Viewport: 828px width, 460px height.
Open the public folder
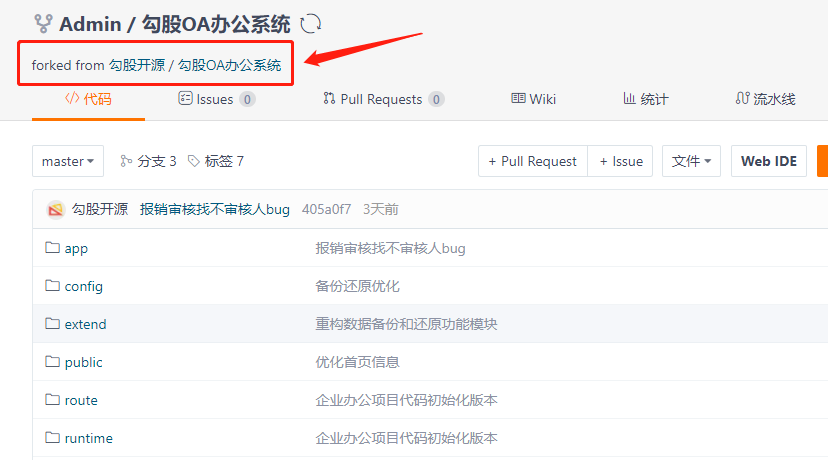[x=83, y=362]
